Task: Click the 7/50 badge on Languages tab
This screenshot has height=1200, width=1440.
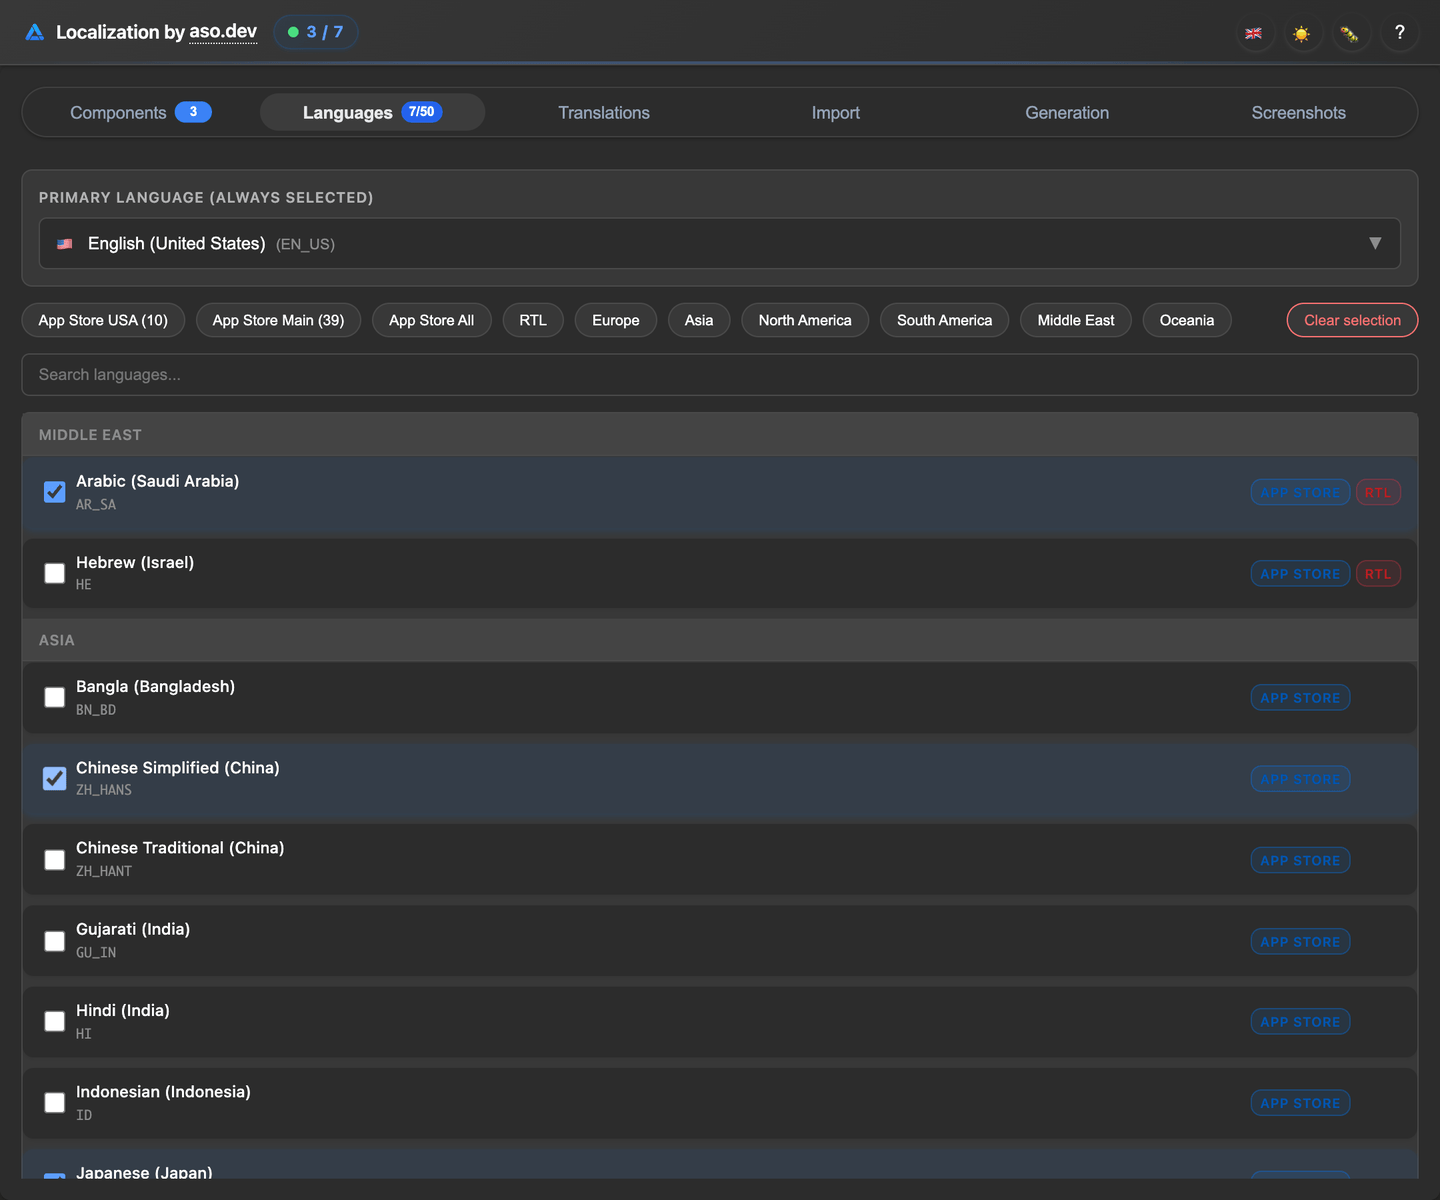Action: click(x=422, y=112)
